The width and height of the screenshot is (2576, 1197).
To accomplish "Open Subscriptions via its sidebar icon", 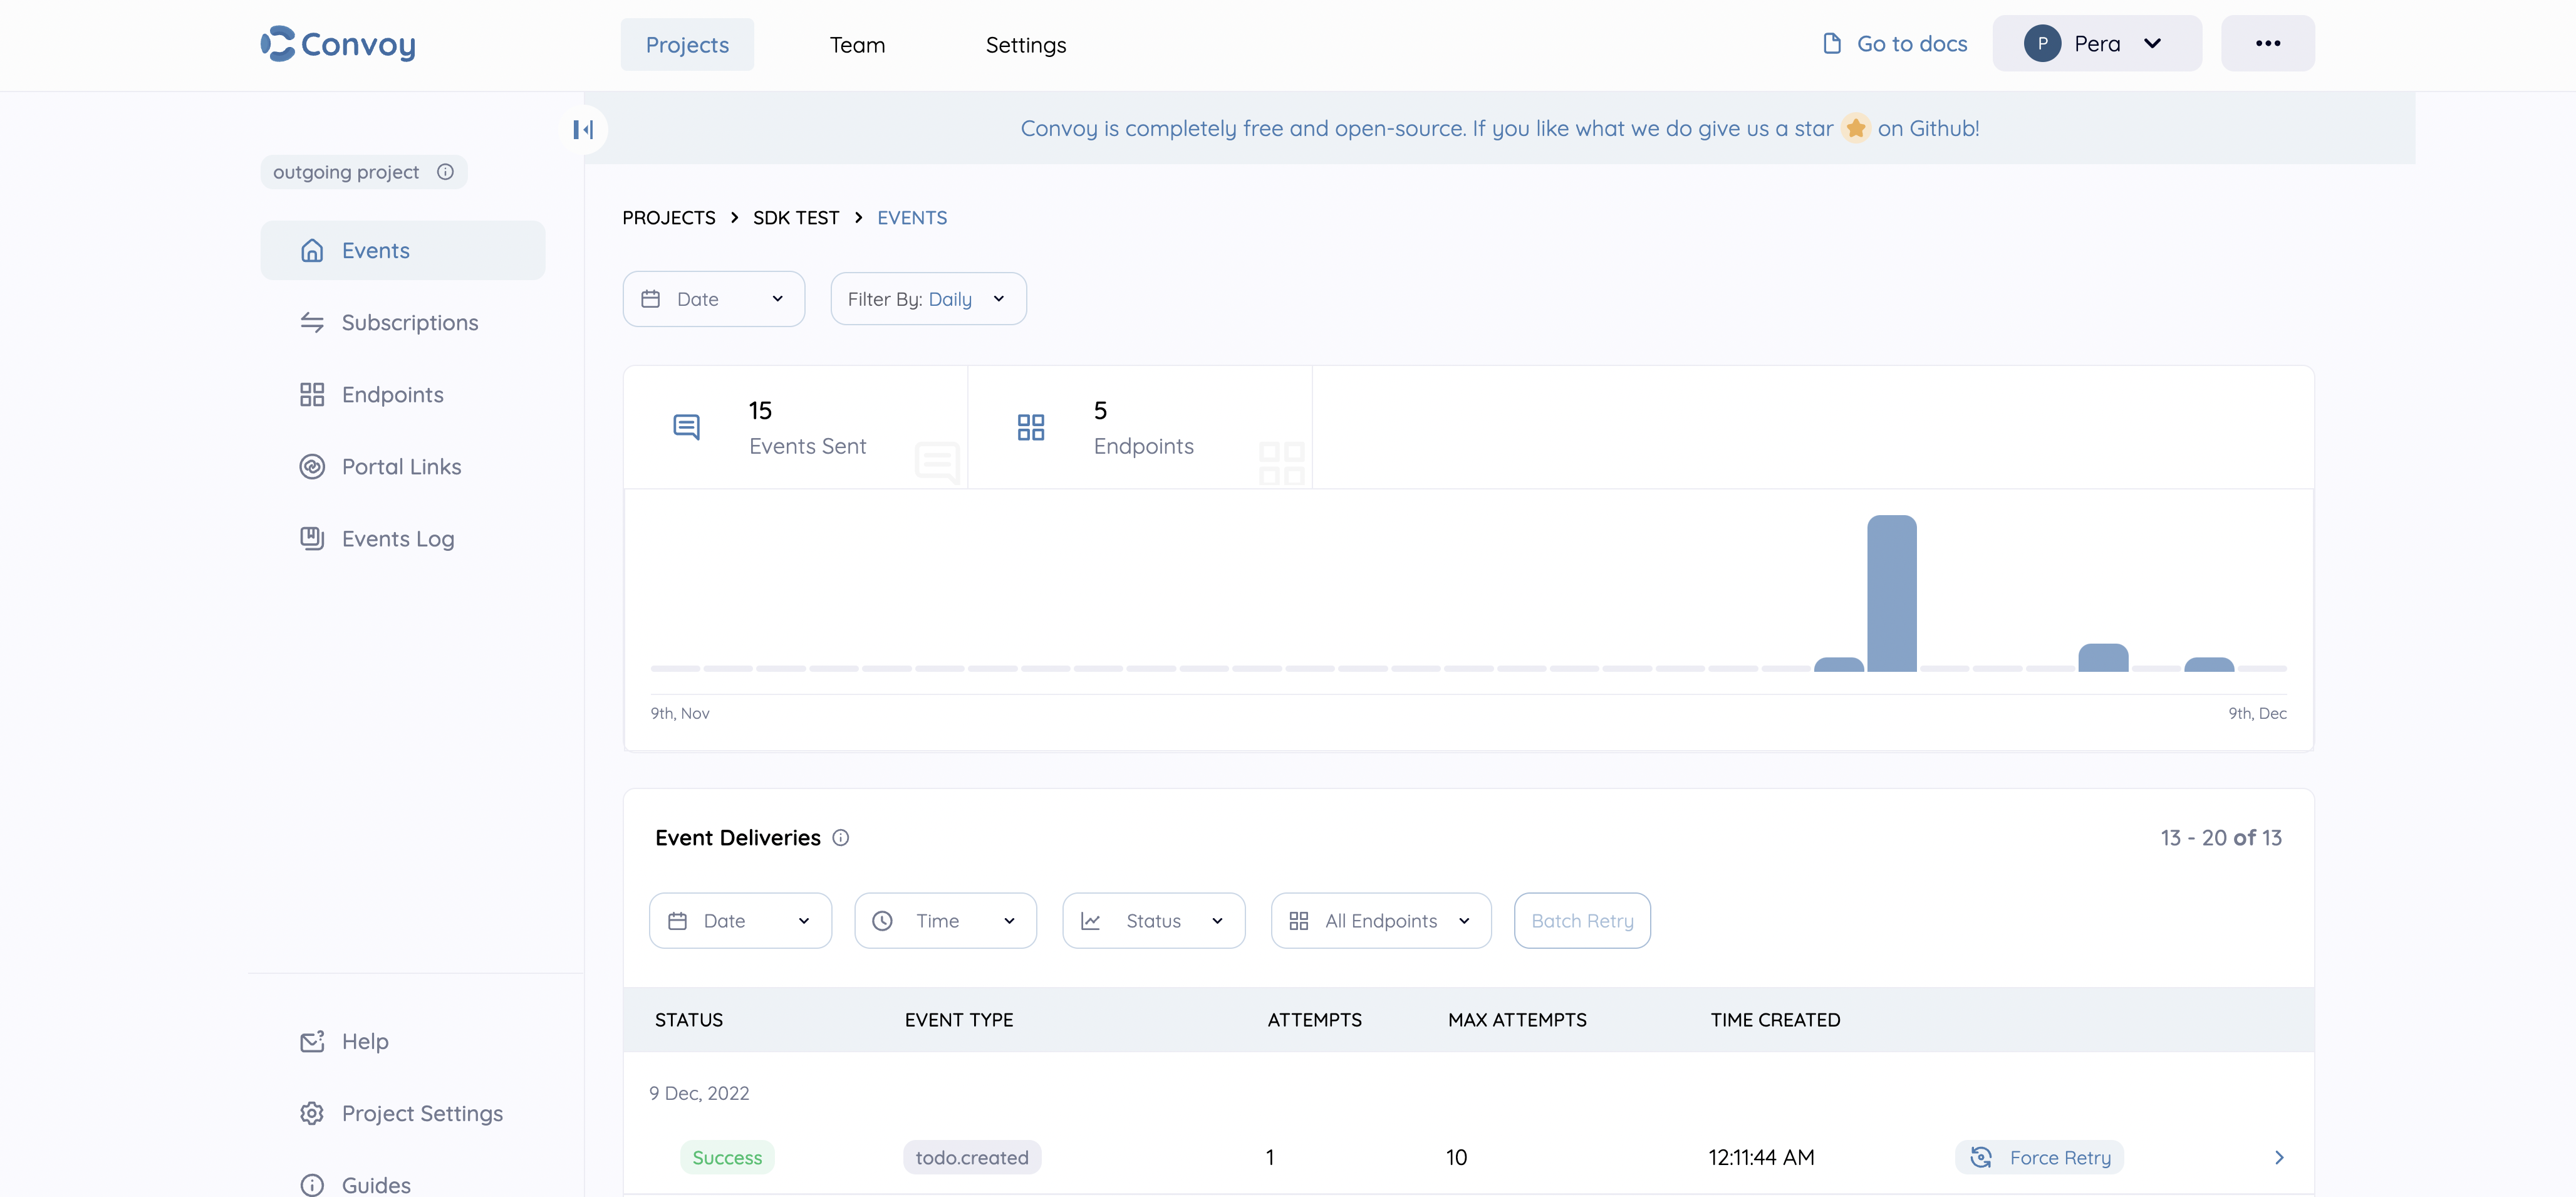I will click(x=312, y=322).
